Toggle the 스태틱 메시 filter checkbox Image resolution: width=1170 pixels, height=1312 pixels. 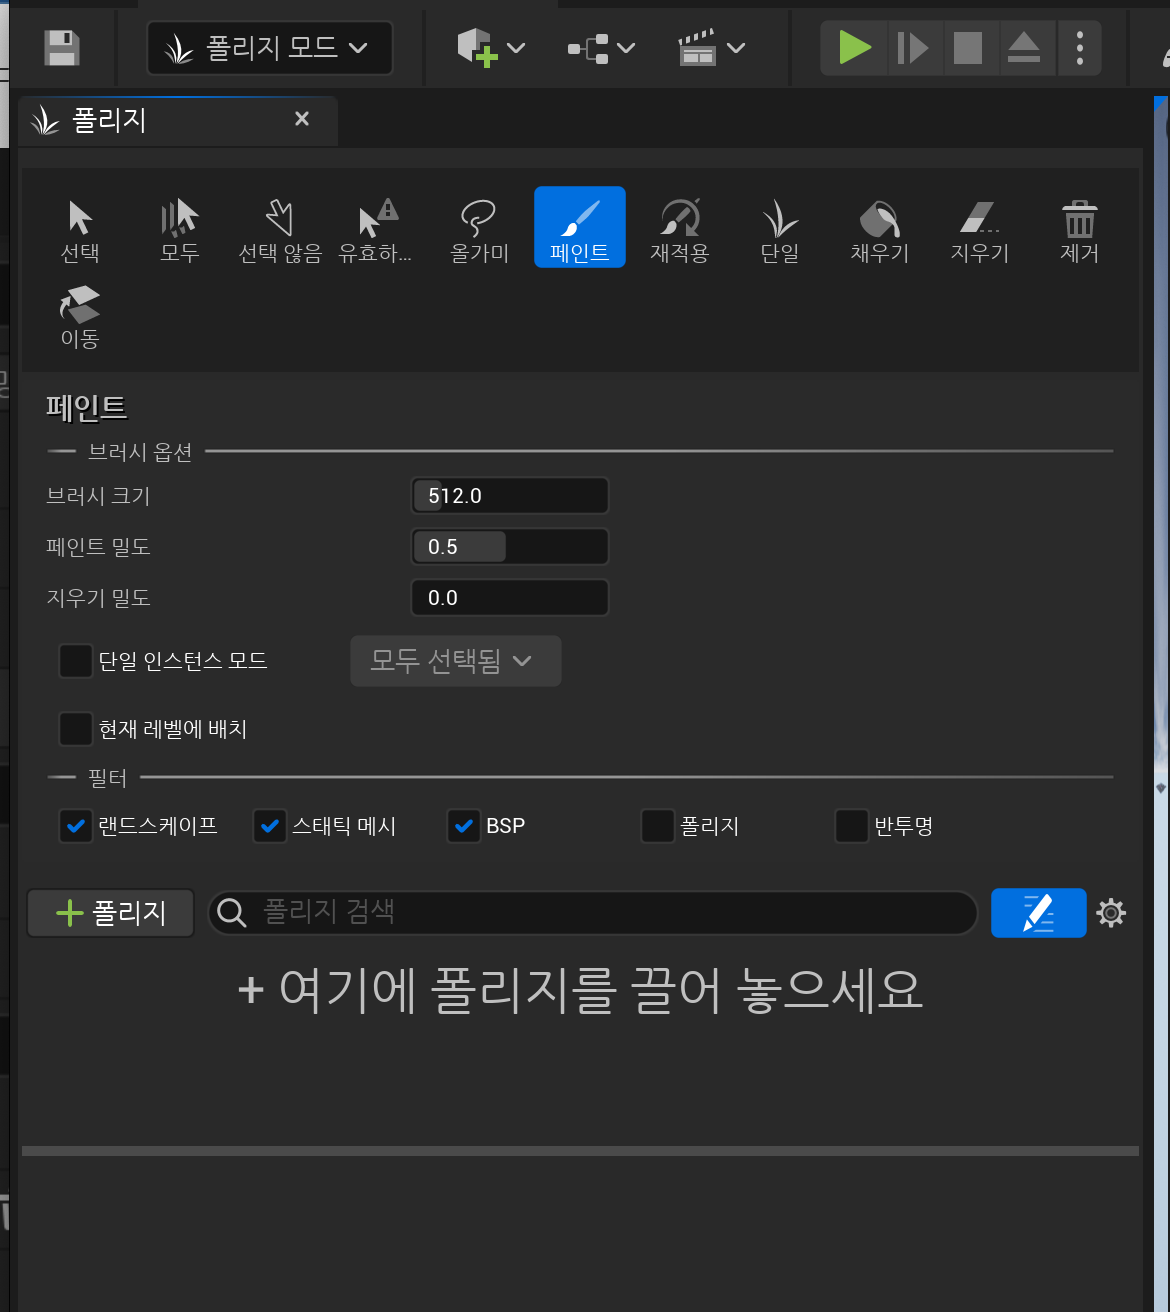(270, 827)
